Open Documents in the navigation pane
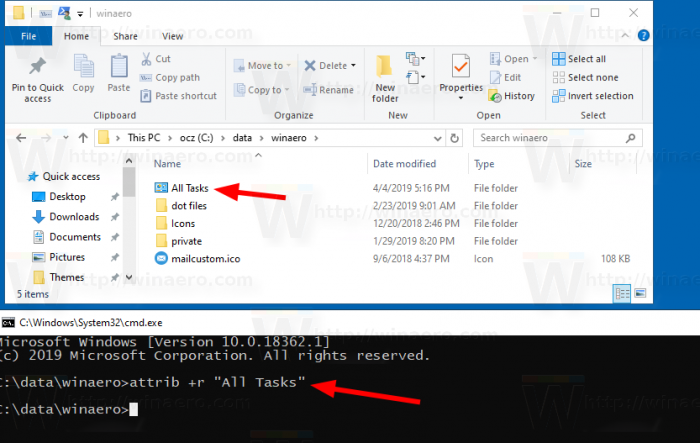Viewport: 700px width, 443px height. 67,237
